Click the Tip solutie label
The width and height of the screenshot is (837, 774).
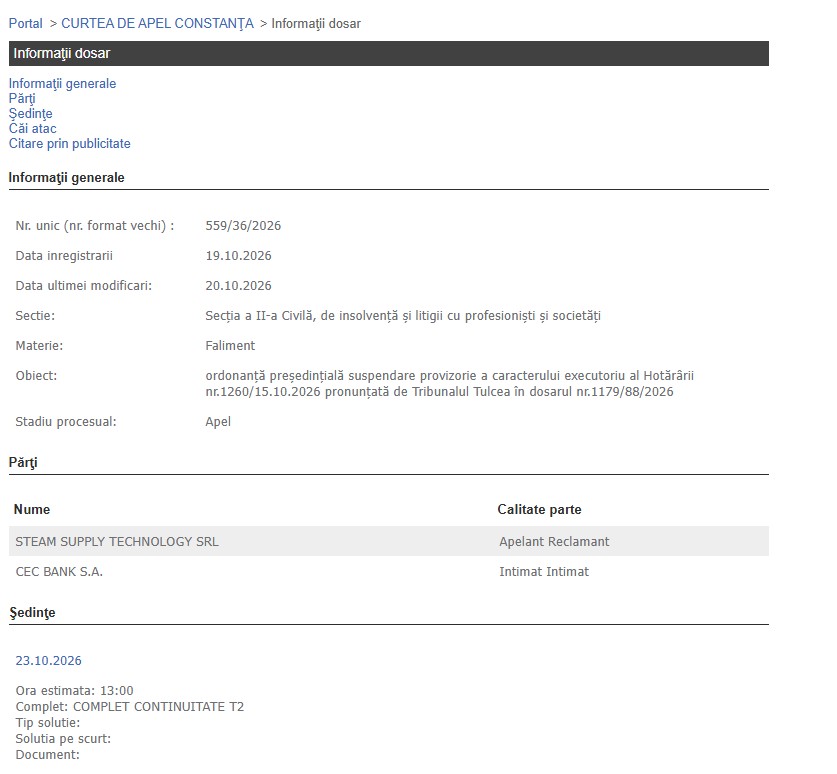(48, 722)
